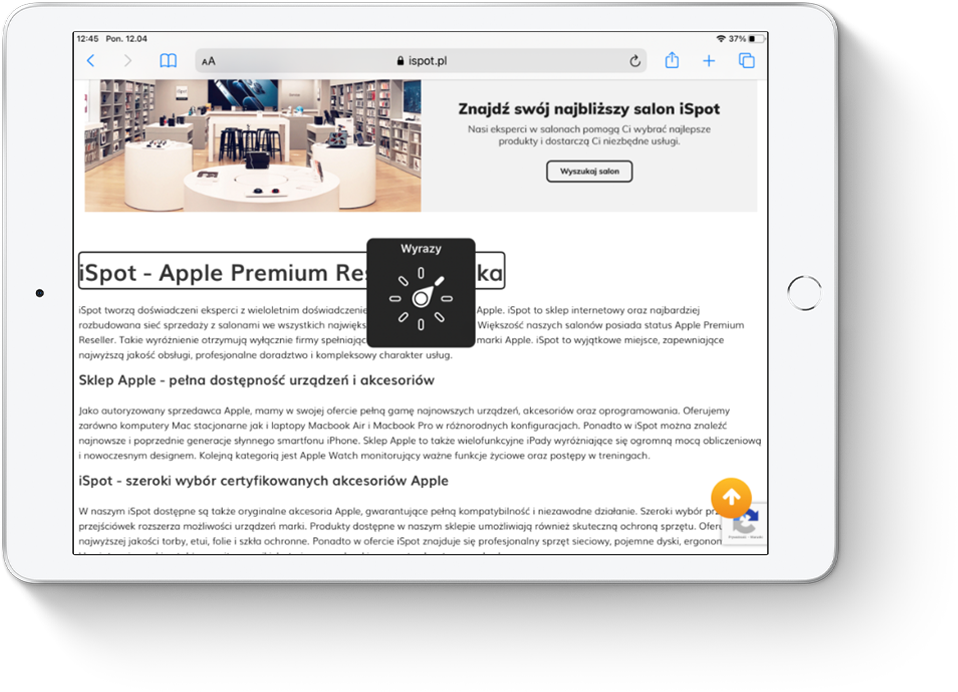
Task: Tap the Sklep Apple heading
Action: 256,380
